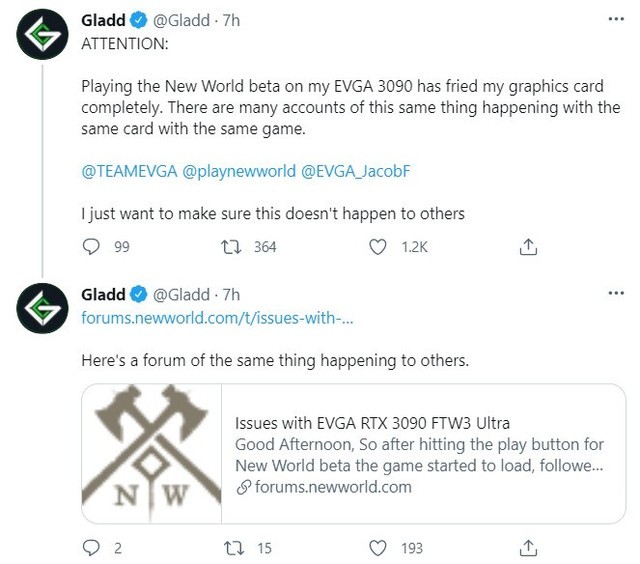This screenshot has height=564, width=640.
Task: Share the first tweet via share icon
Action: click(528, 247)
